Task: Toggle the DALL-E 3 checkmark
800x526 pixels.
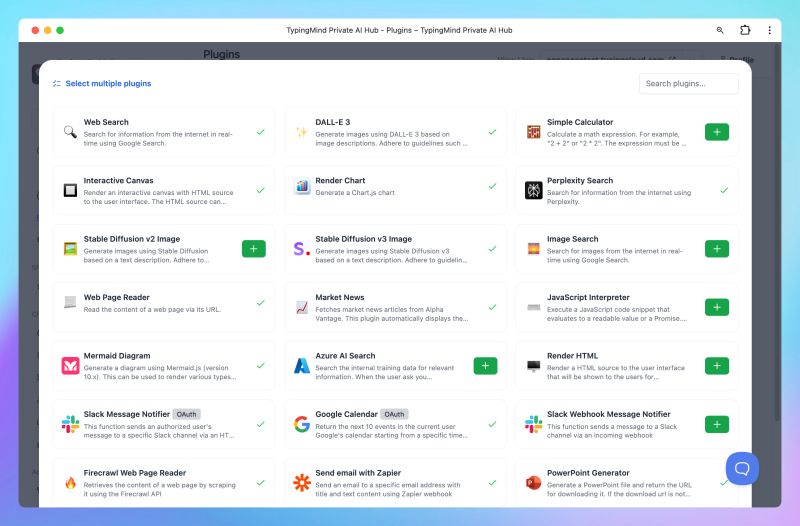Action: [x=492, y=132]
